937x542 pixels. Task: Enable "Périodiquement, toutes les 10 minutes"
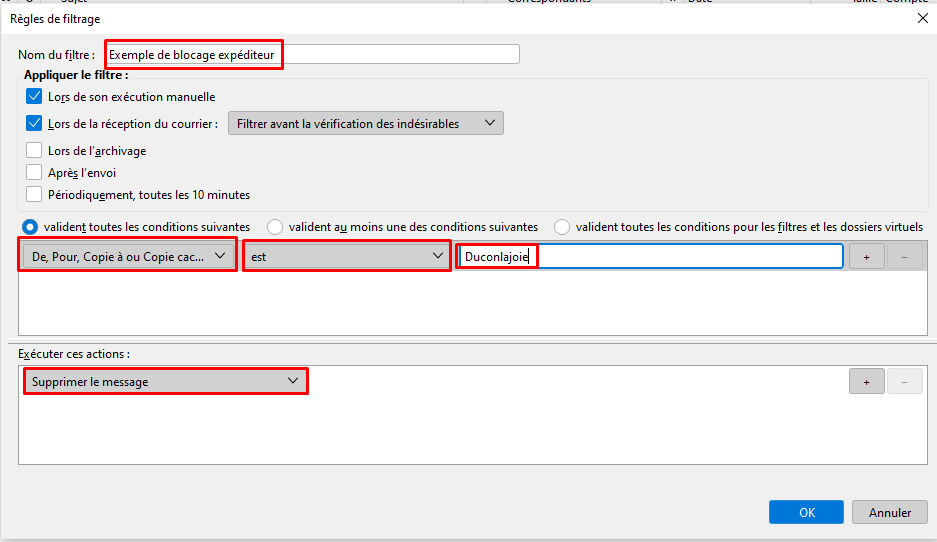tap(34, 195)
